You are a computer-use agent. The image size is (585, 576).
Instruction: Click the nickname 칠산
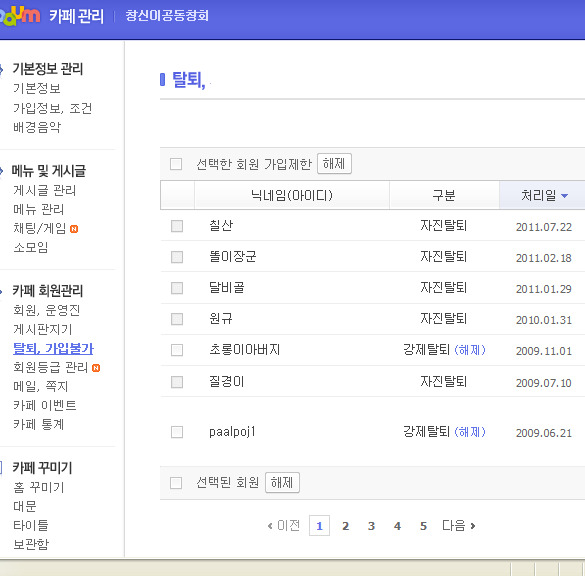click(221, 225)
